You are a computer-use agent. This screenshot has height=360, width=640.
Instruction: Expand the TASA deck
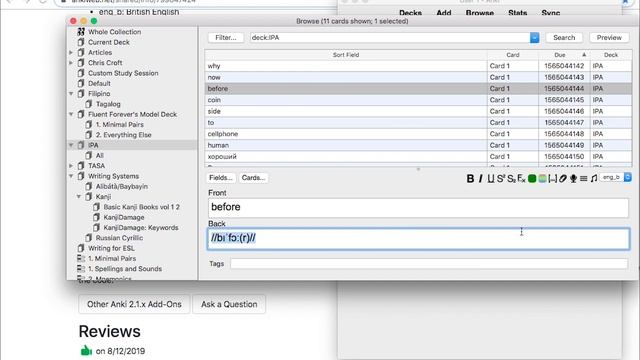pyautogui.click(x=71, y=166)
